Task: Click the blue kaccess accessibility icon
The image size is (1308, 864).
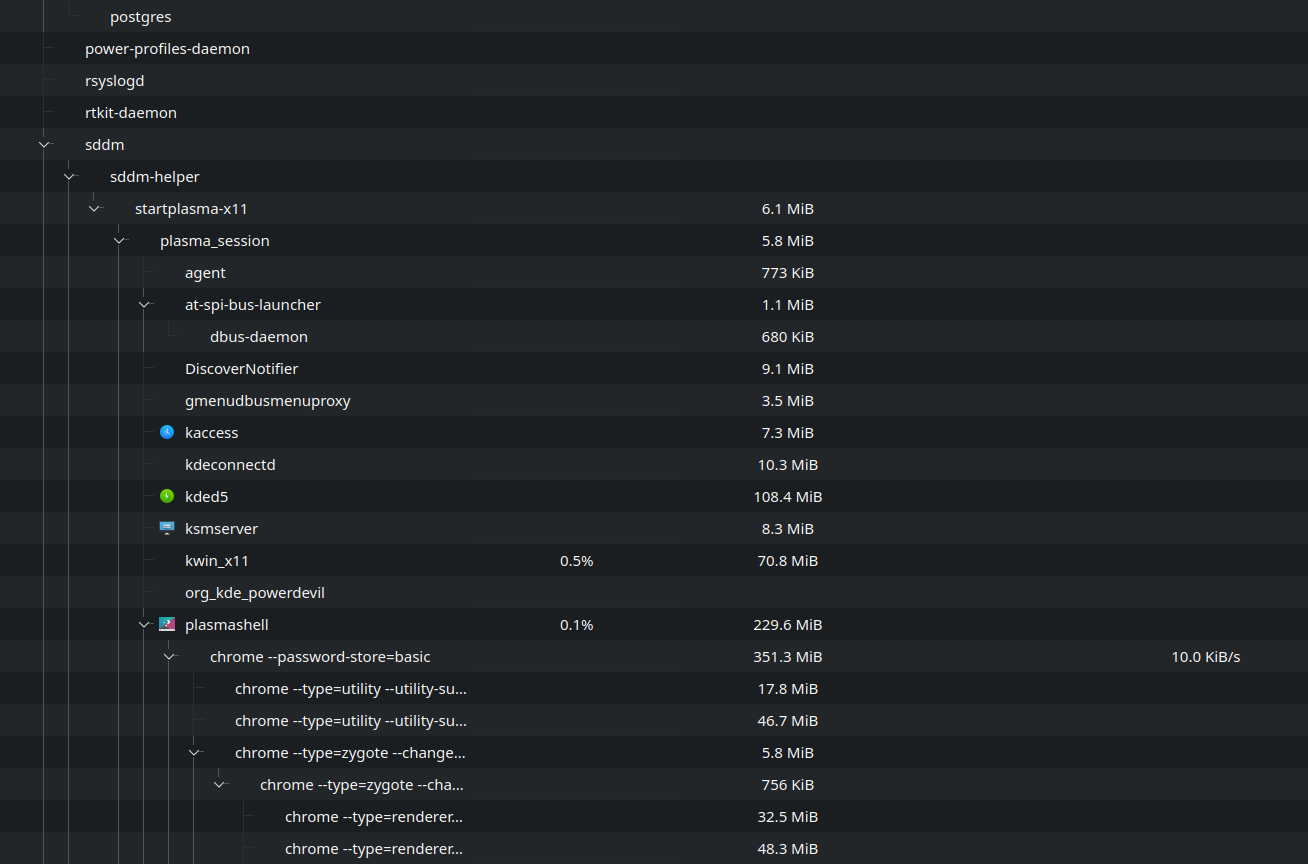Action: pos(167,432)
